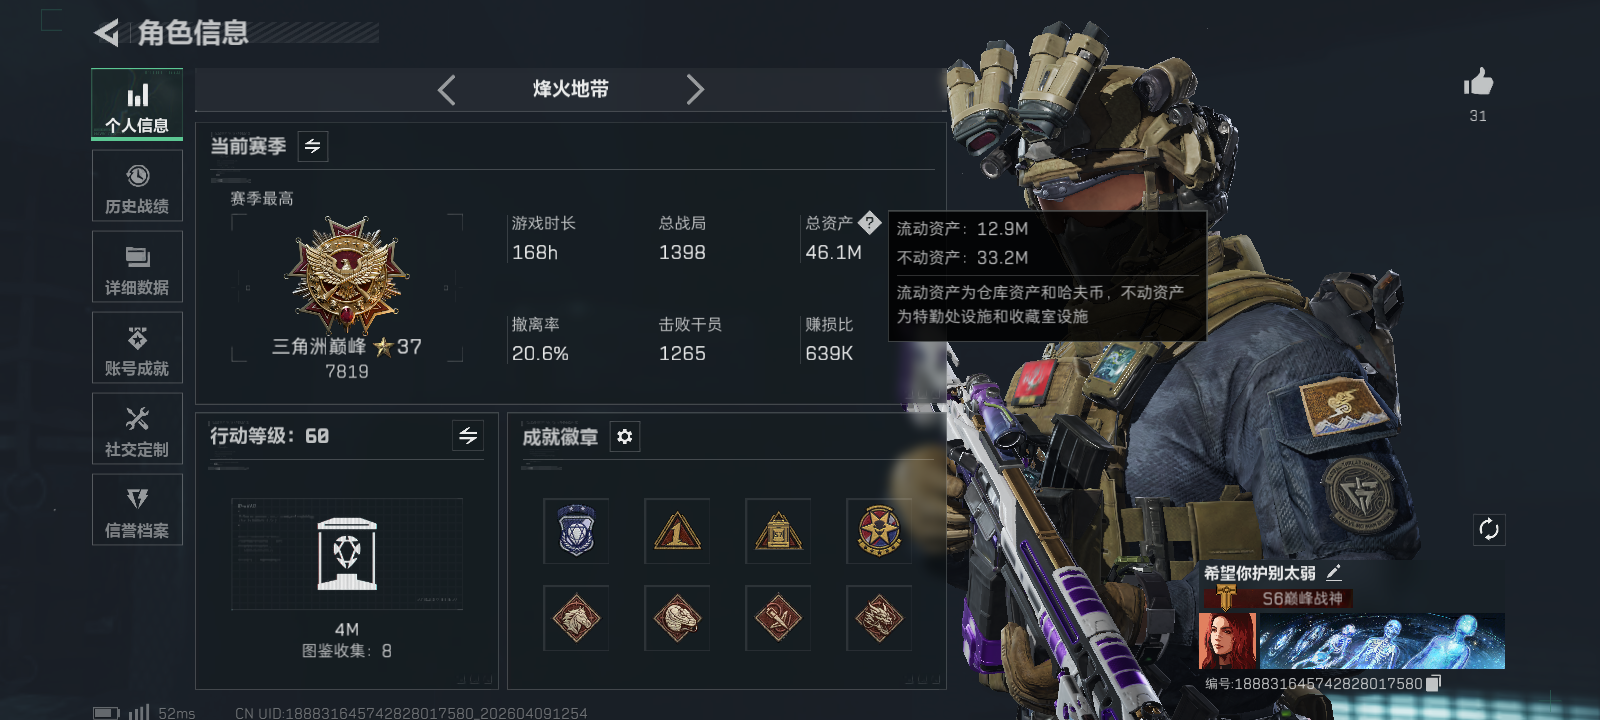The image size is (1600, 720).
Task: Toggle the 当前赛季 season switch icon
Action: coord(313,147)
